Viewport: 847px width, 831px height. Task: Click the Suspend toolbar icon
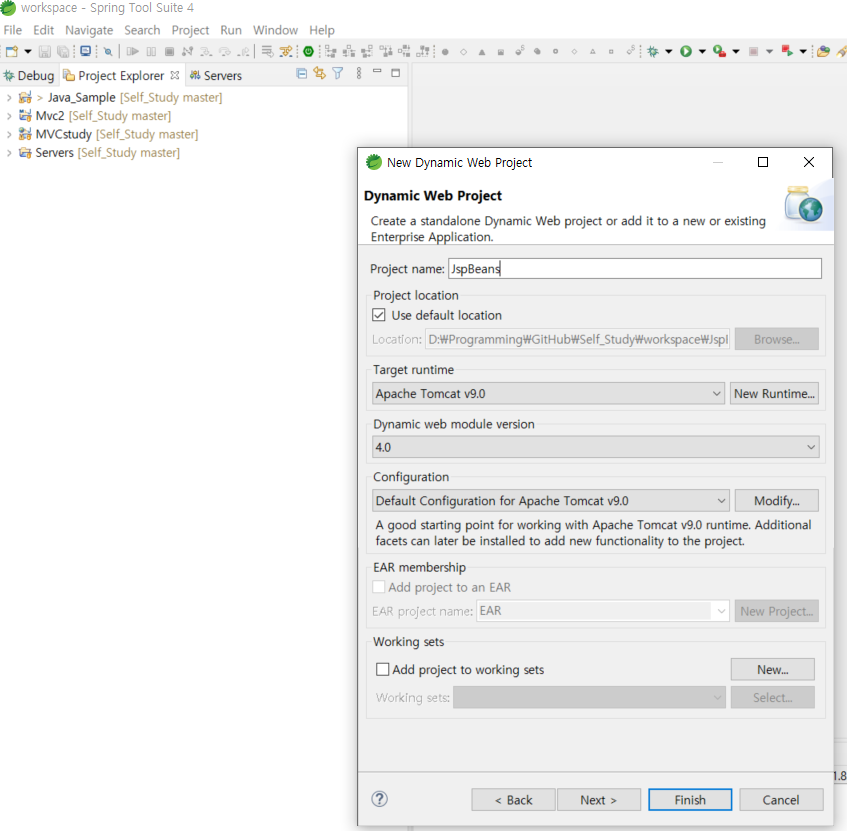coord(151,51)
